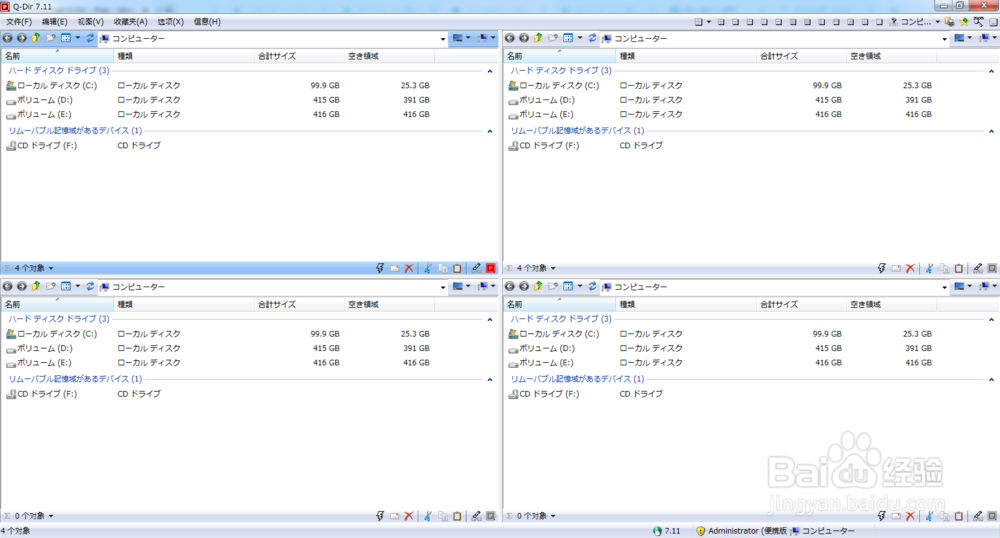This screenshot has height=538, width=1000.
Task: Open the address bar dropdown in bottom-right pane
Action: click(945, 287)
